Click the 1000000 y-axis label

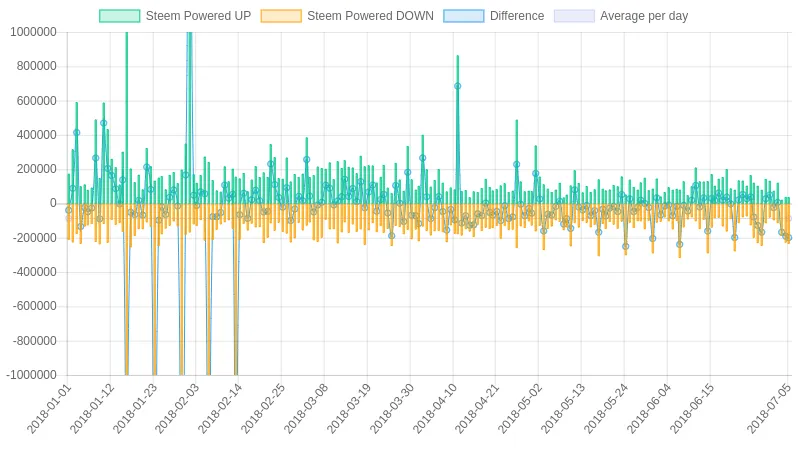33,32
